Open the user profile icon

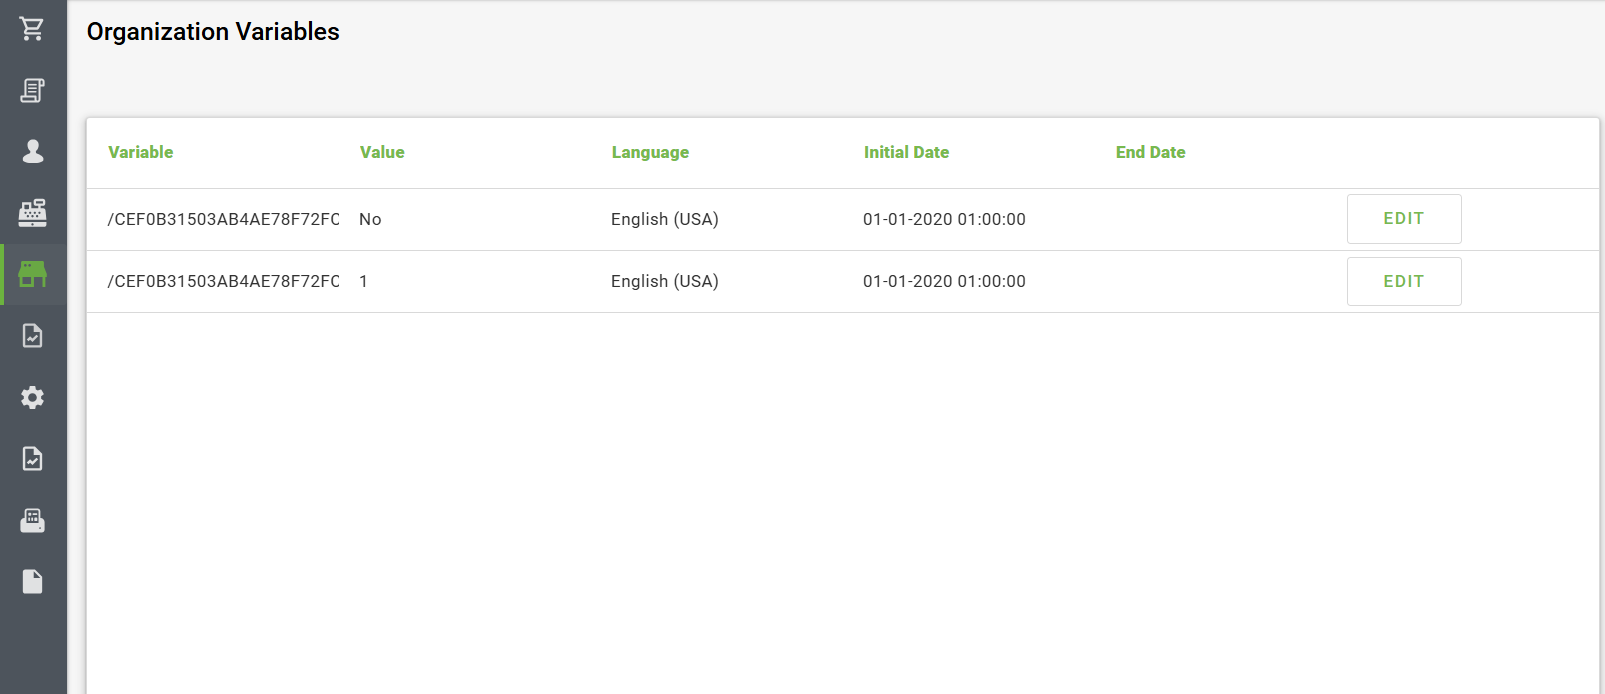tap(32, 151)
